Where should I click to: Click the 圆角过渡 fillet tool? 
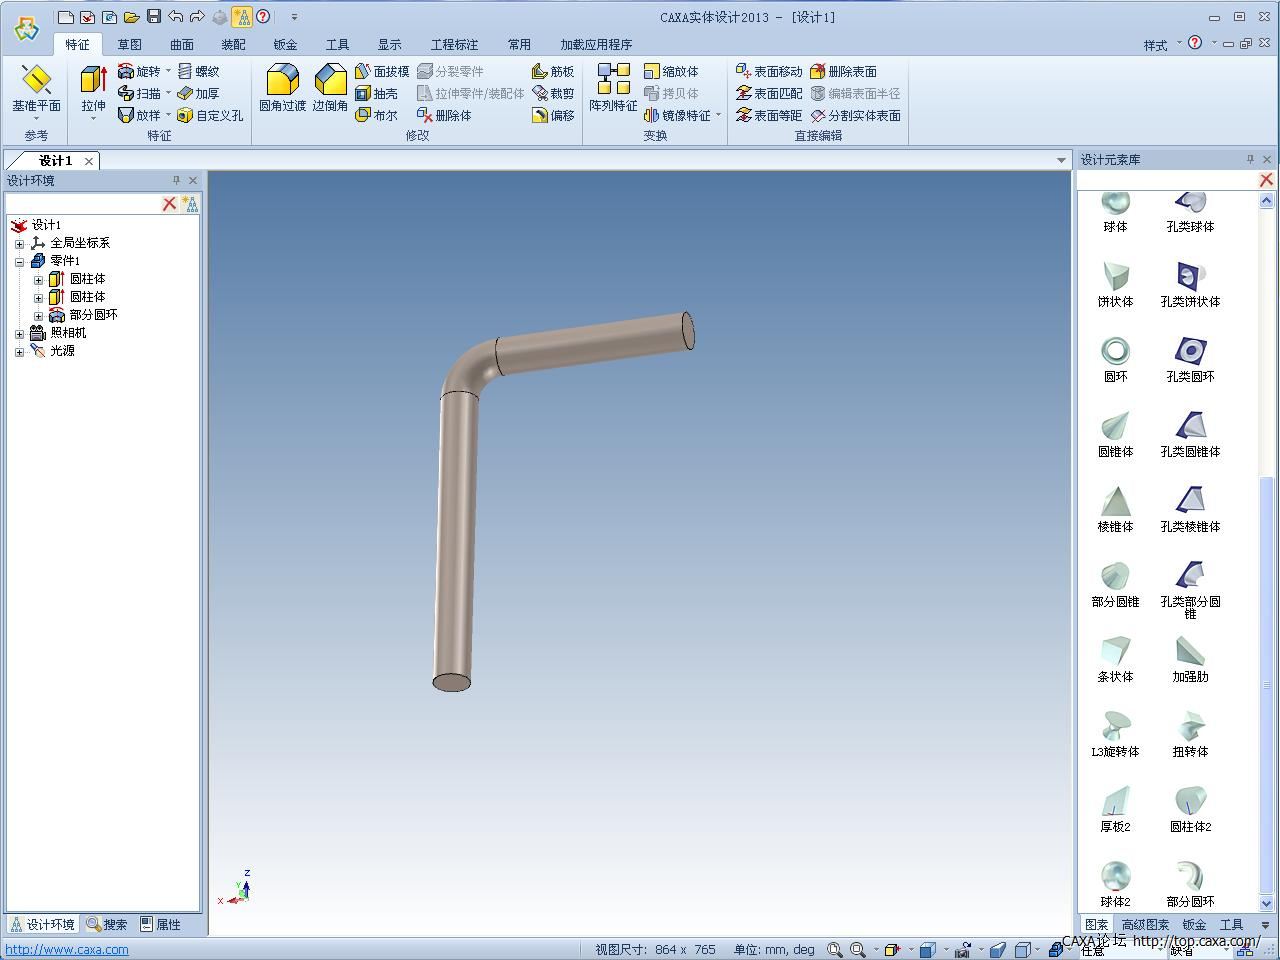pos(282,88)
